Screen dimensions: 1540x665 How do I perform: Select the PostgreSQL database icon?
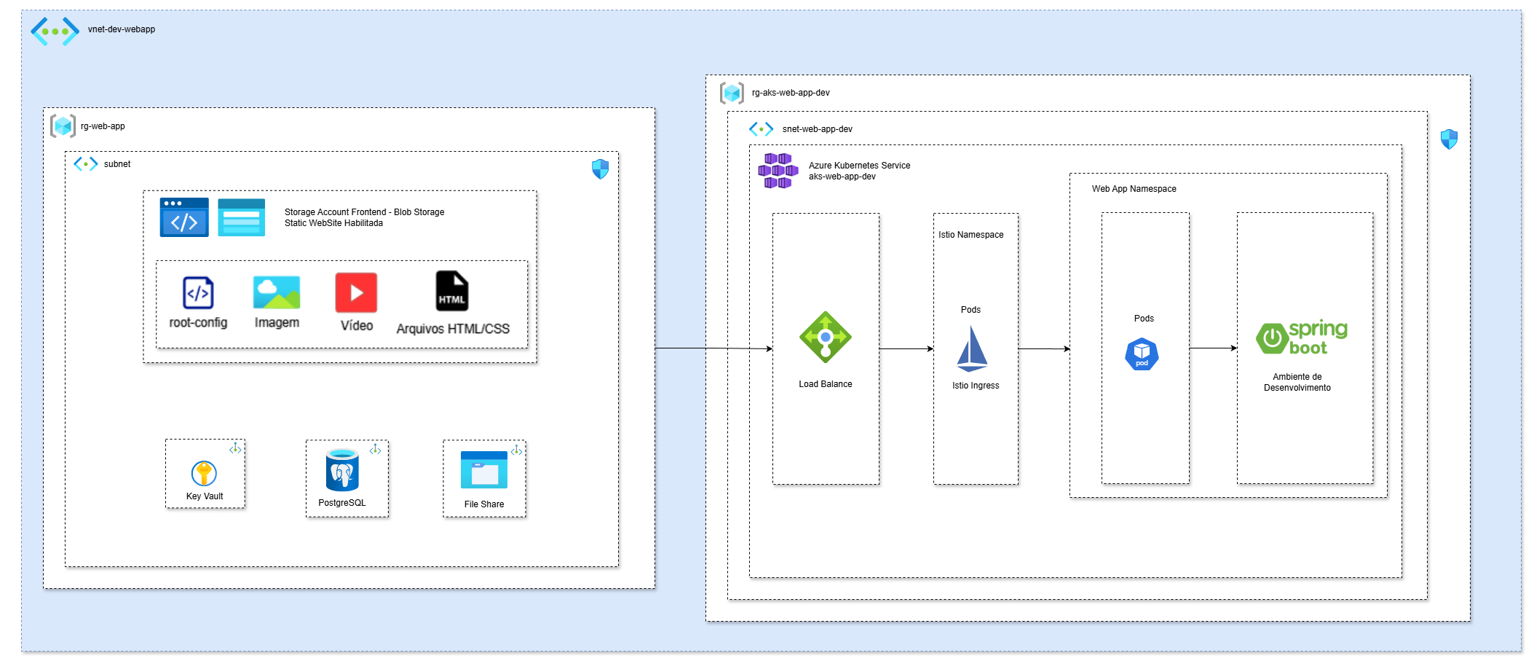(343, 469)
